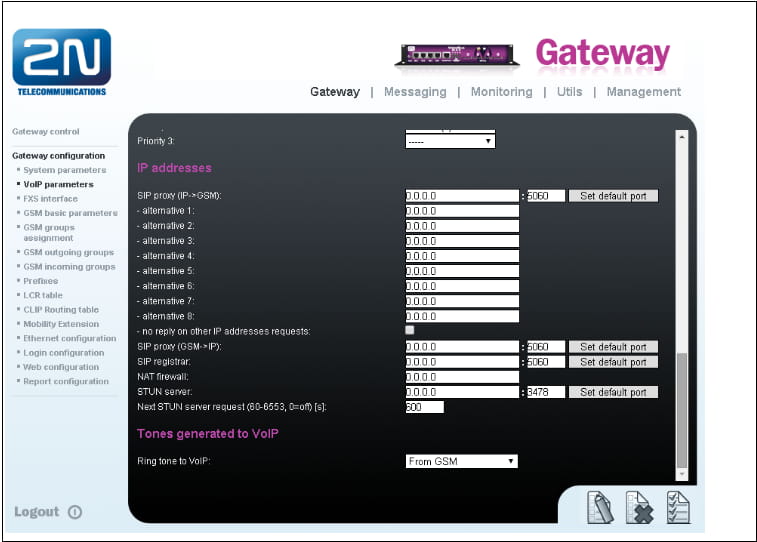757x542 pixels.
Task: Click the NAT firewall address field
Action: [x=462, y=377]
